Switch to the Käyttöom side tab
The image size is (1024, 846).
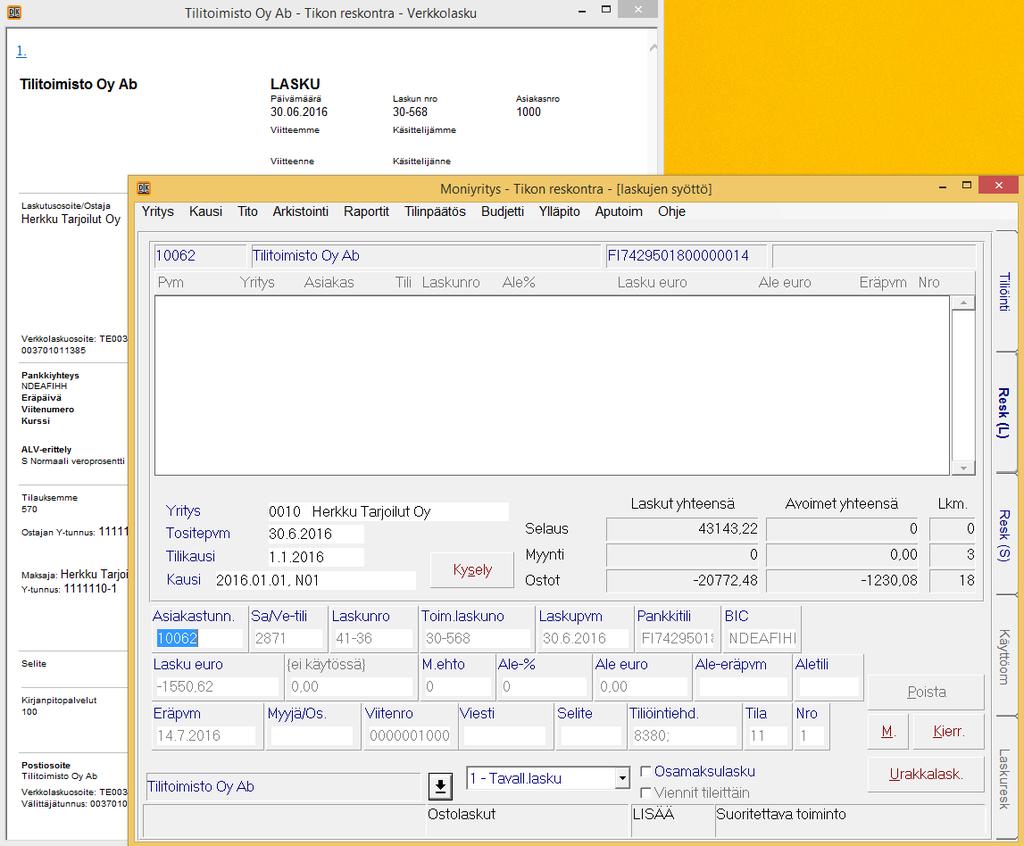(x=1004, y=656)
